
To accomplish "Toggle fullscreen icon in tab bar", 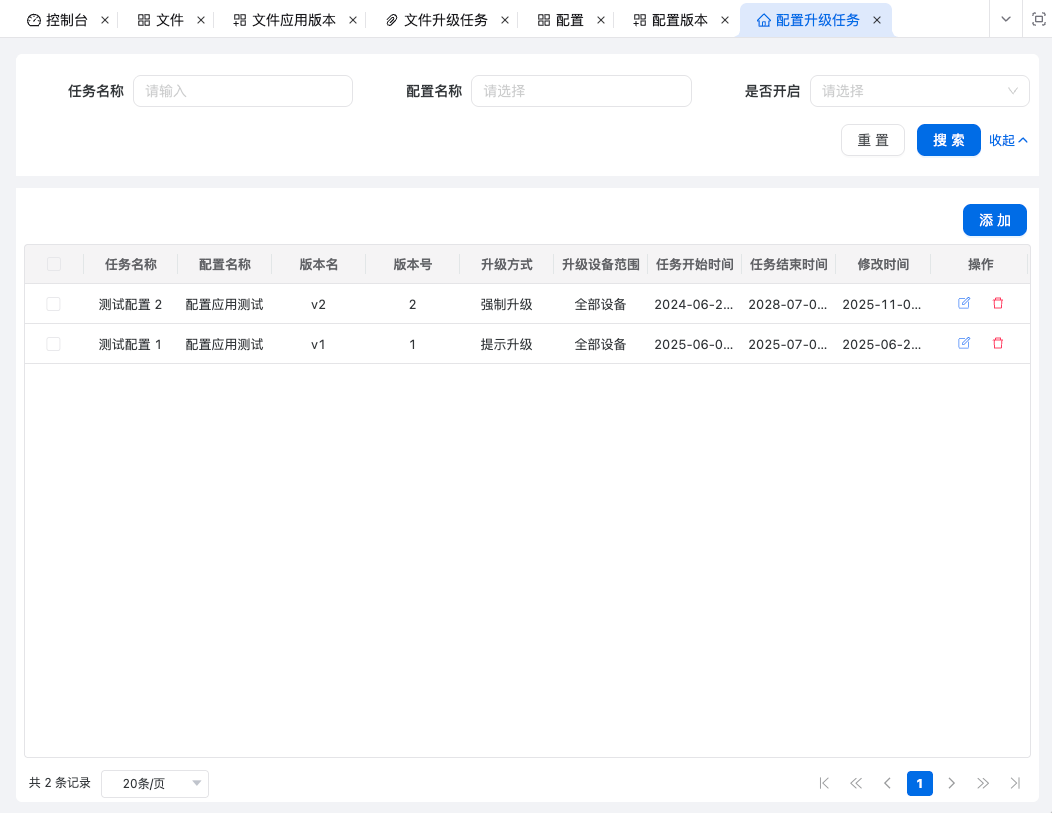I will [1038, 19].
